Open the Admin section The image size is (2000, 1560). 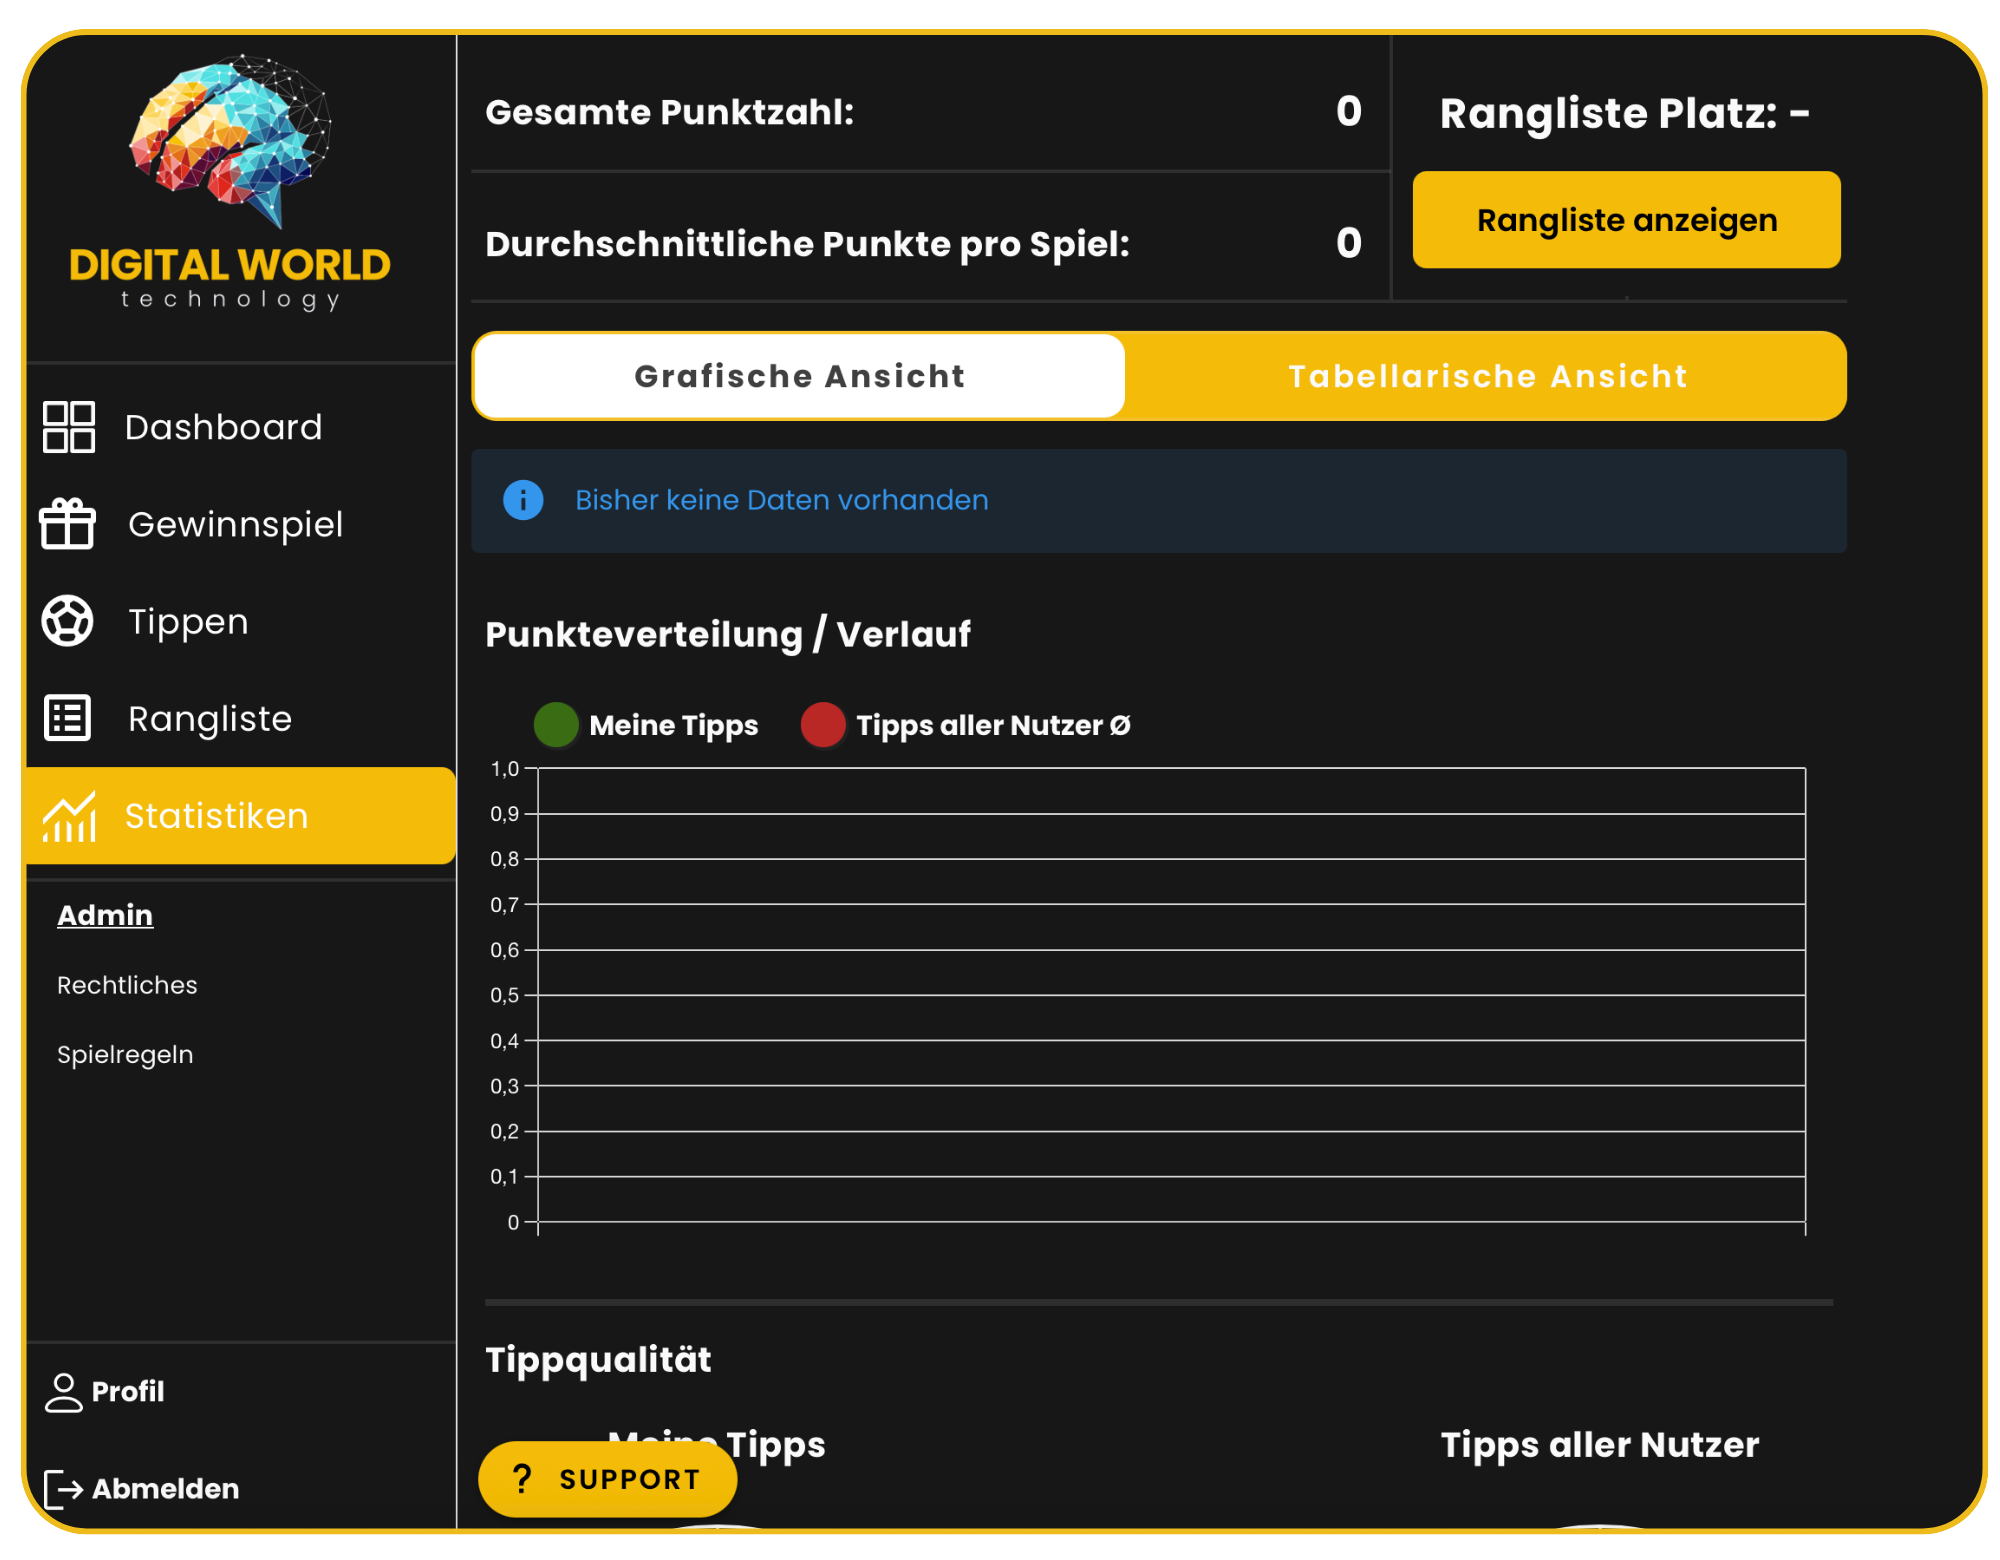pyautogui.click(x=104, y=914)
